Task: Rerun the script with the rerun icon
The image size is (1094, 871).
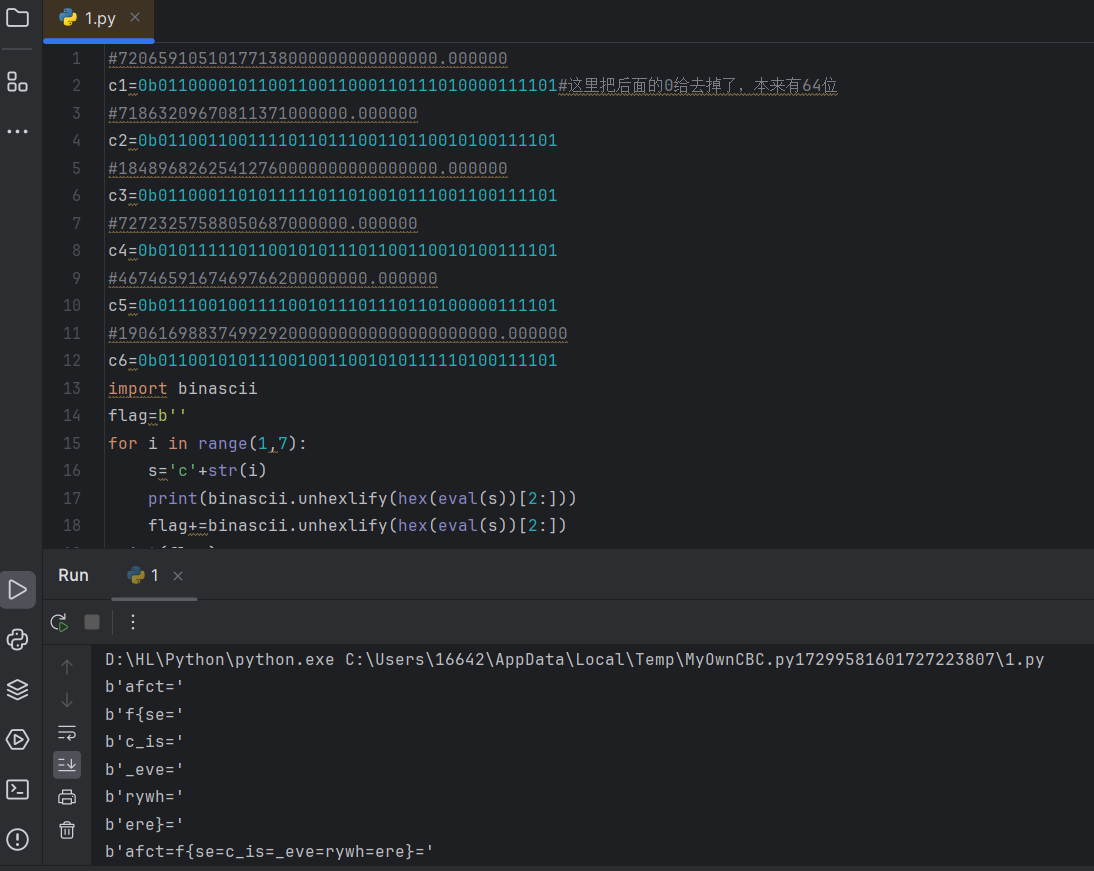Action: (x=59, y=622)
